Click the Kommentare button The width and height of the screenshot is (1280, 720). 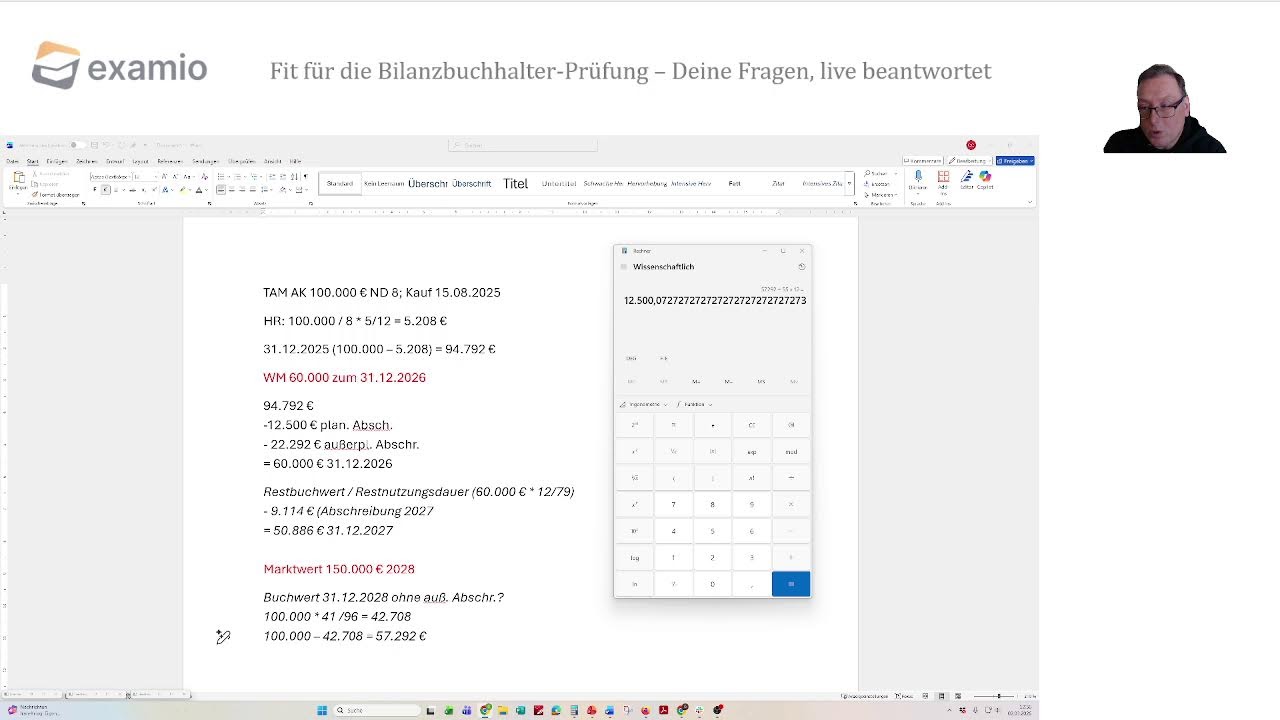923,161
